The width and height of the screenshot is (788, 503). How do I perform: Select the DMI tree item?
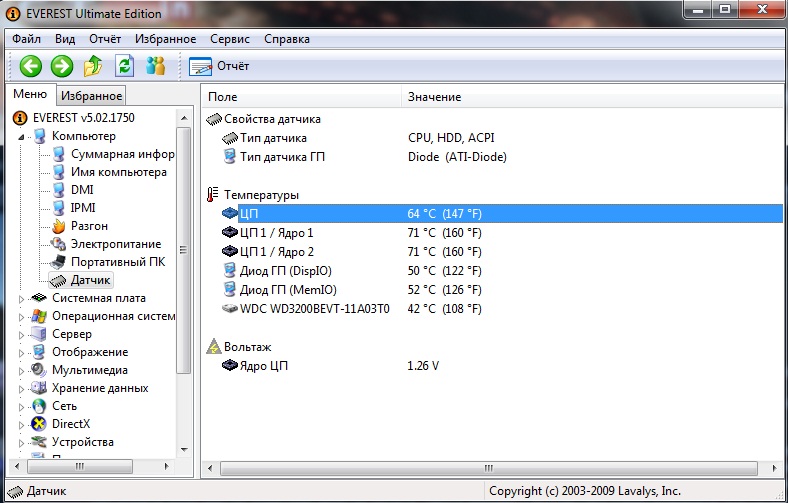[82, 190]
